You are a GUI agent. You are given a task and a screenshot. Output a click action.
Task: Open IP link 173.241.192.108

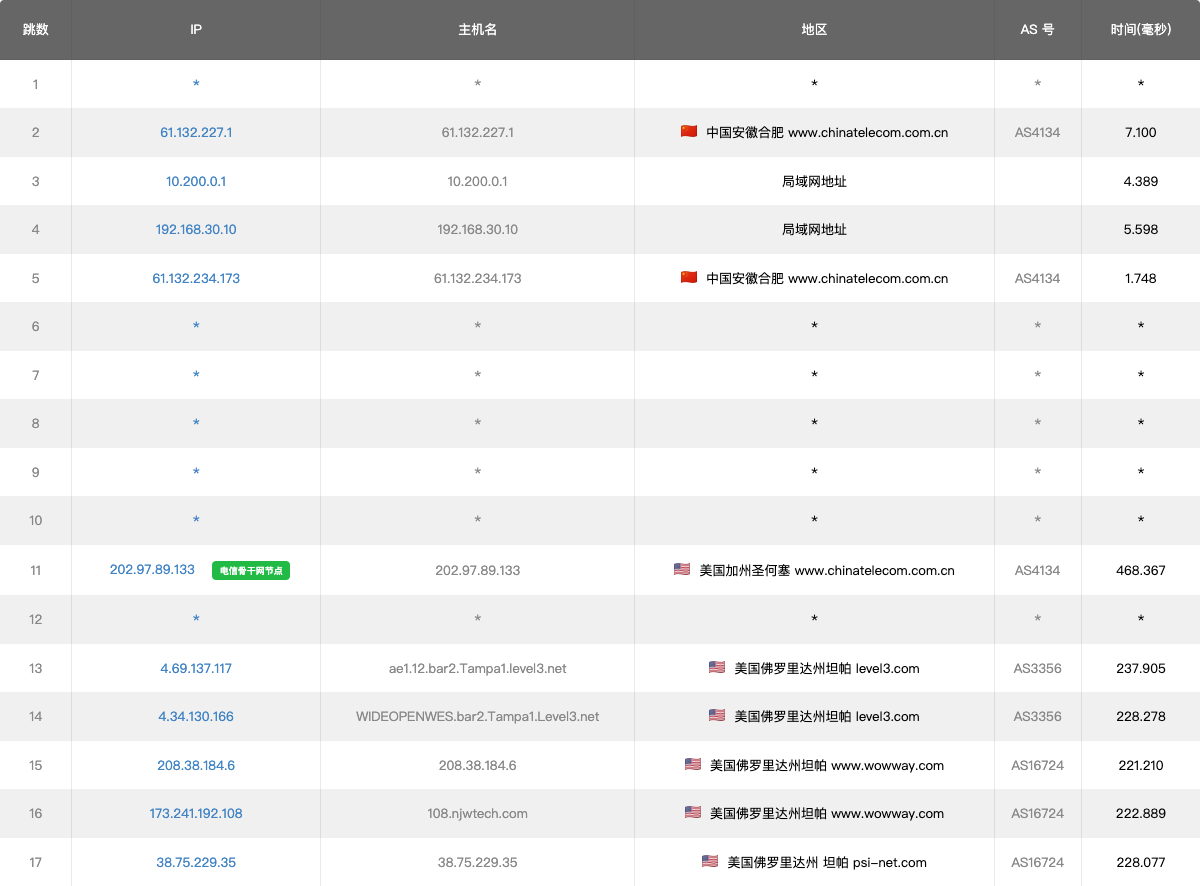pos(196,813)
